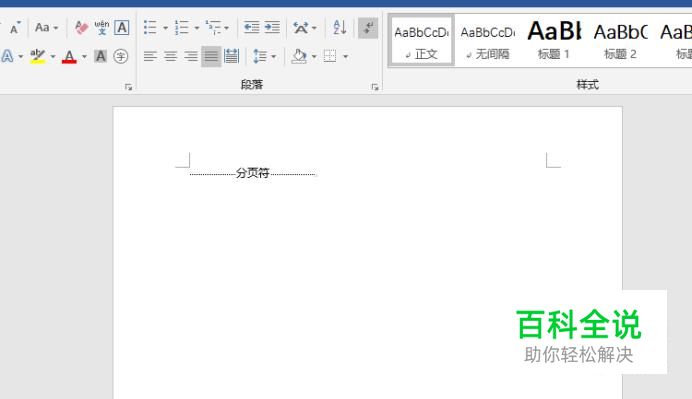
Task: Open the 段落 dialog box launcher
Action: coord(375,87)
